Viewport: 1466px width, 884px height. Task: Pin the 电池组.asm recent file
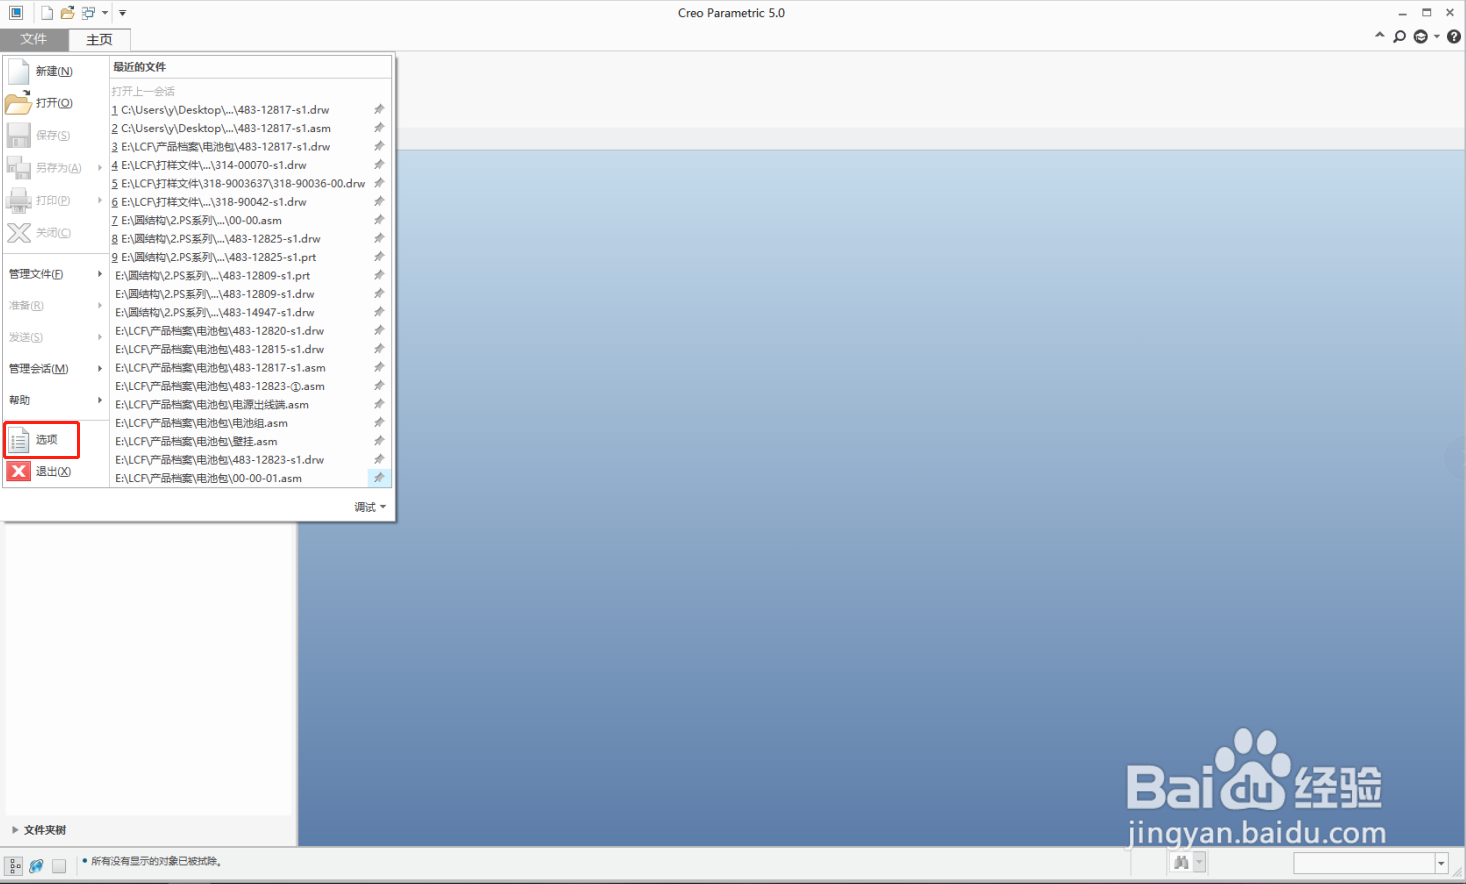[379, 423]
